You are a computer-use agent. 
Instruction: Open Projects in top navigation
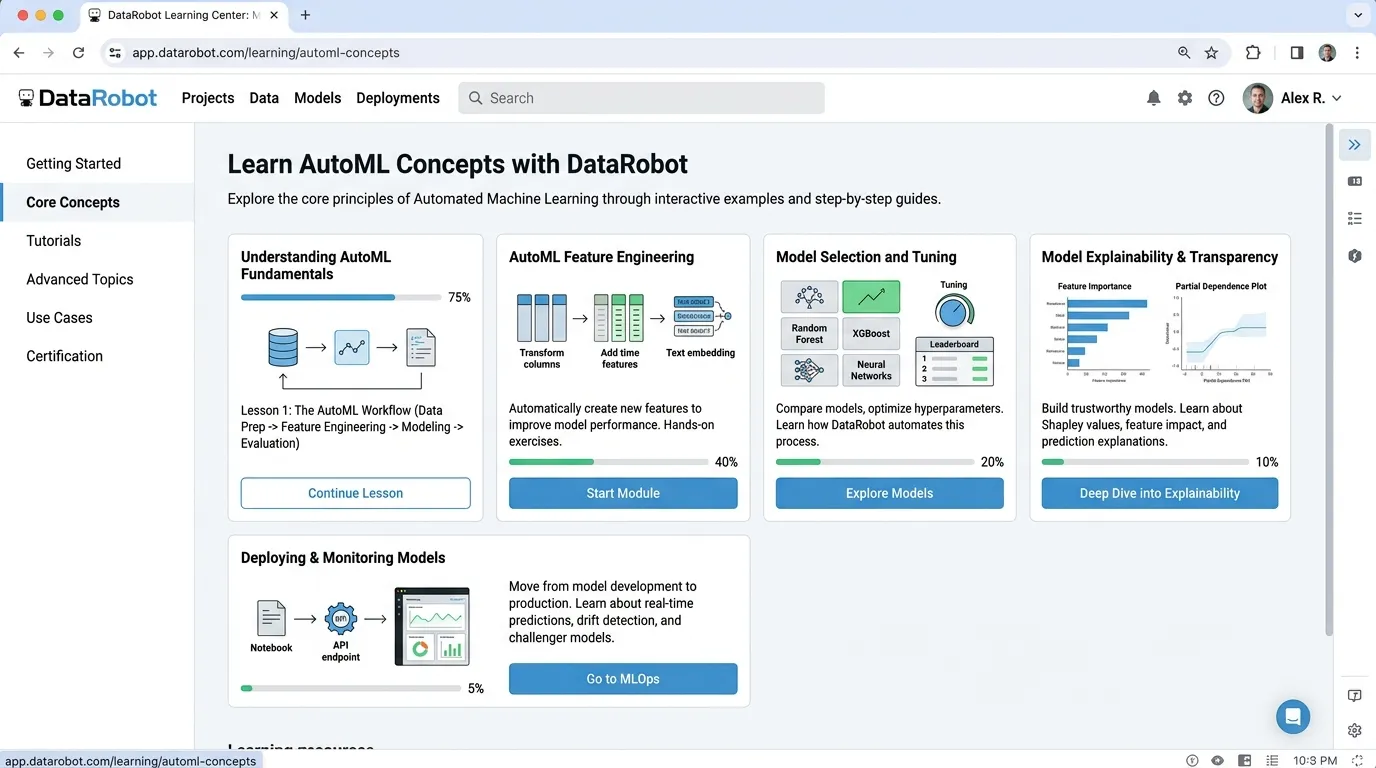click(x=208, y=98)
